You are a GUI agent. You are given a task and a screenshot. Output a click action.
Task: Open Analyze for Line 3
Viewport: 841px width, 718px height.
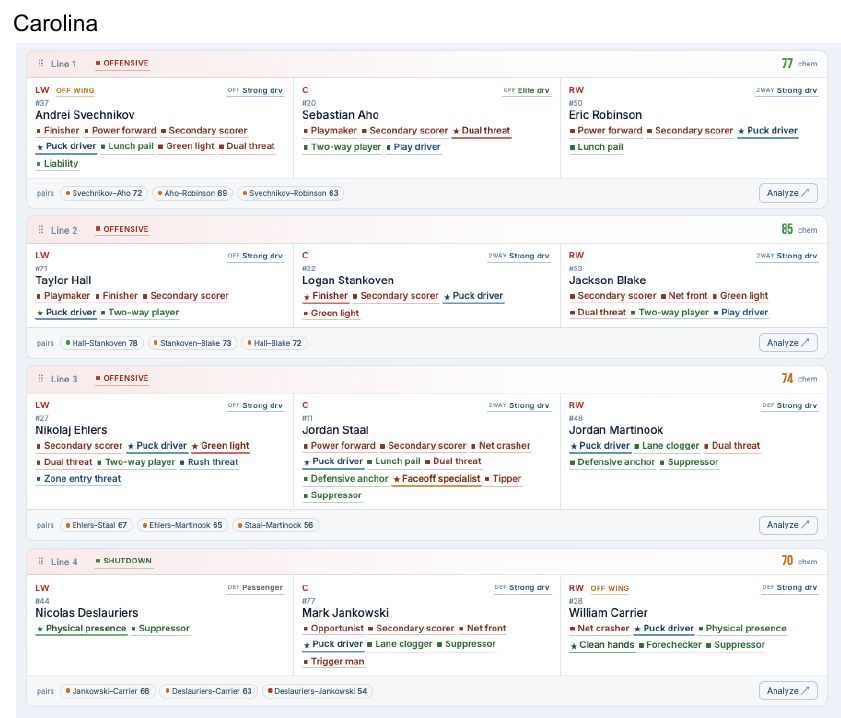[x=788, y=525]
